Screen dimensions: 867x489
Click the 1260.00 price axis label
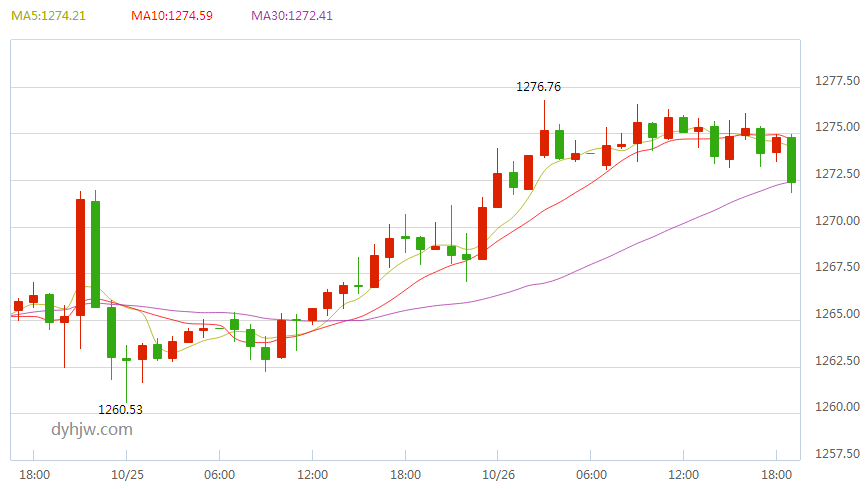(836, 407)
